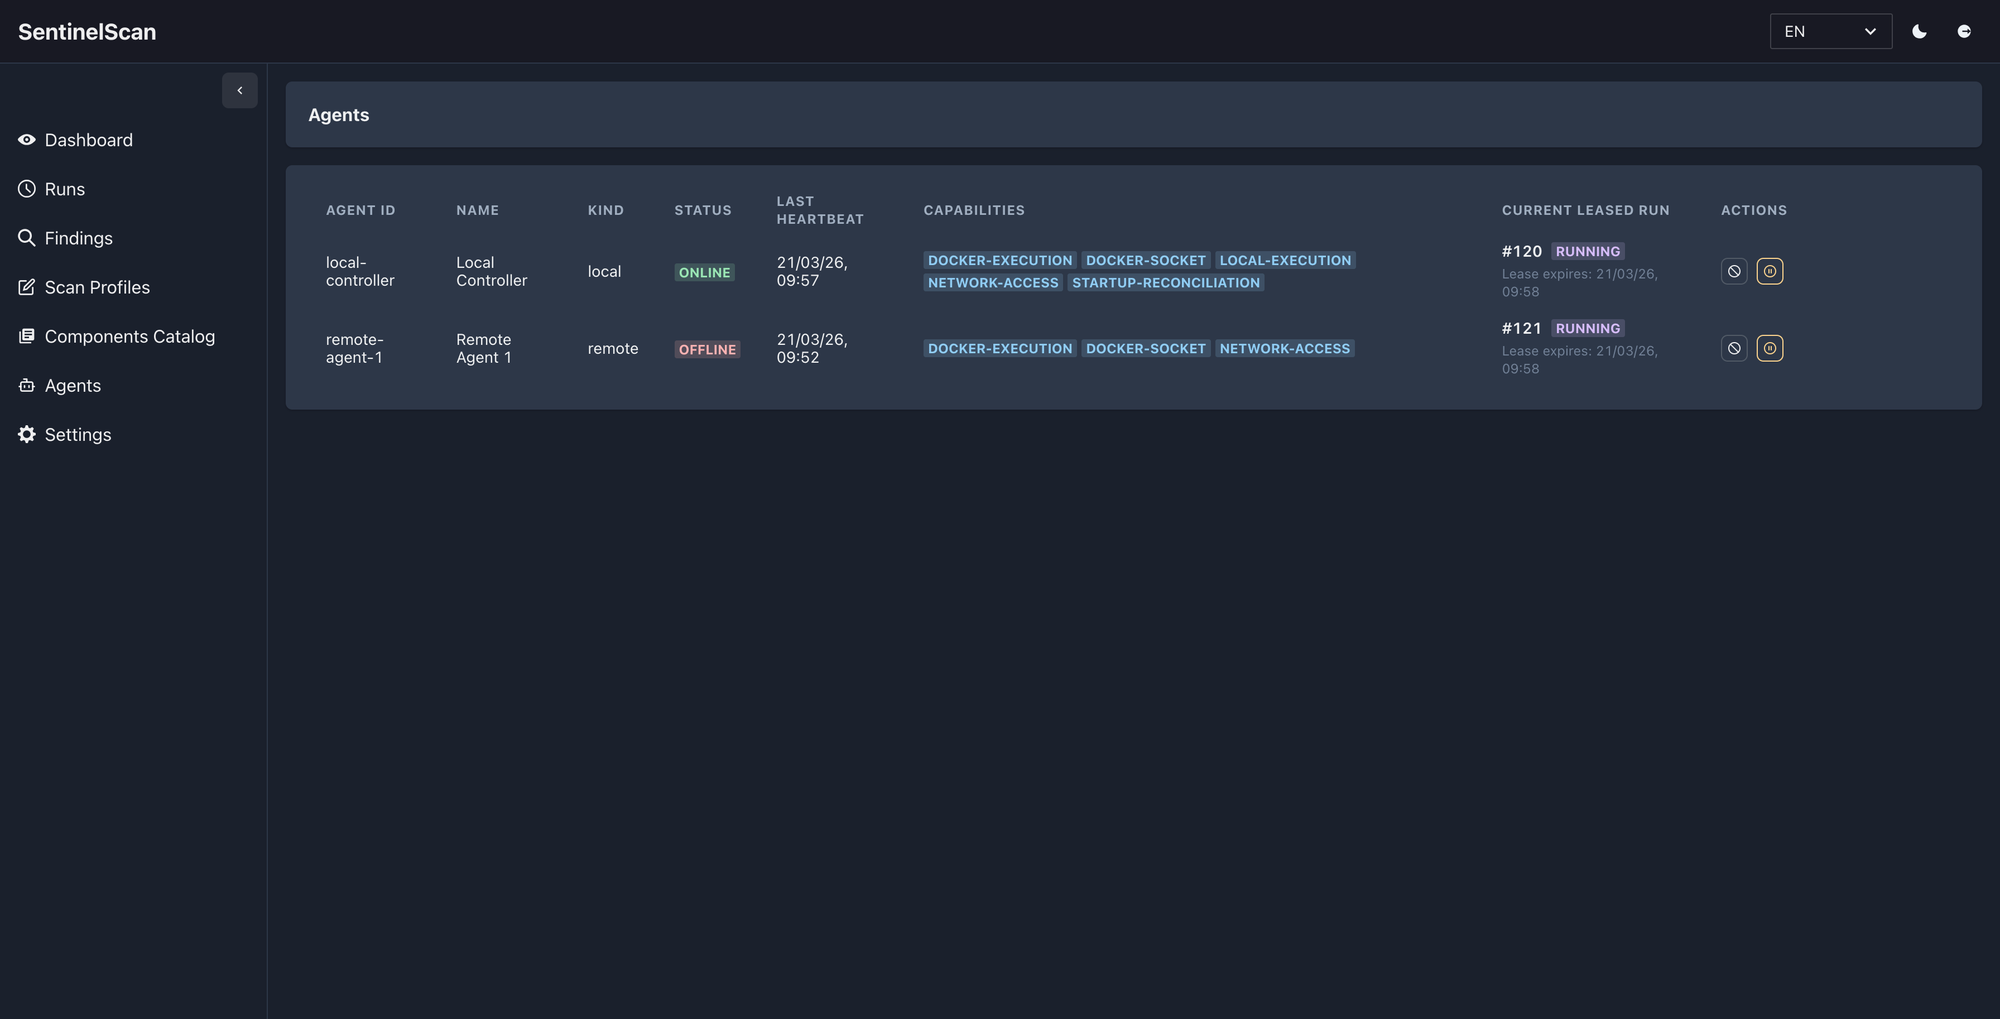This screenshot has height=1019, width=2000.
Task: Collapse the sidebar with the chevron button
Action: (240, 90)
